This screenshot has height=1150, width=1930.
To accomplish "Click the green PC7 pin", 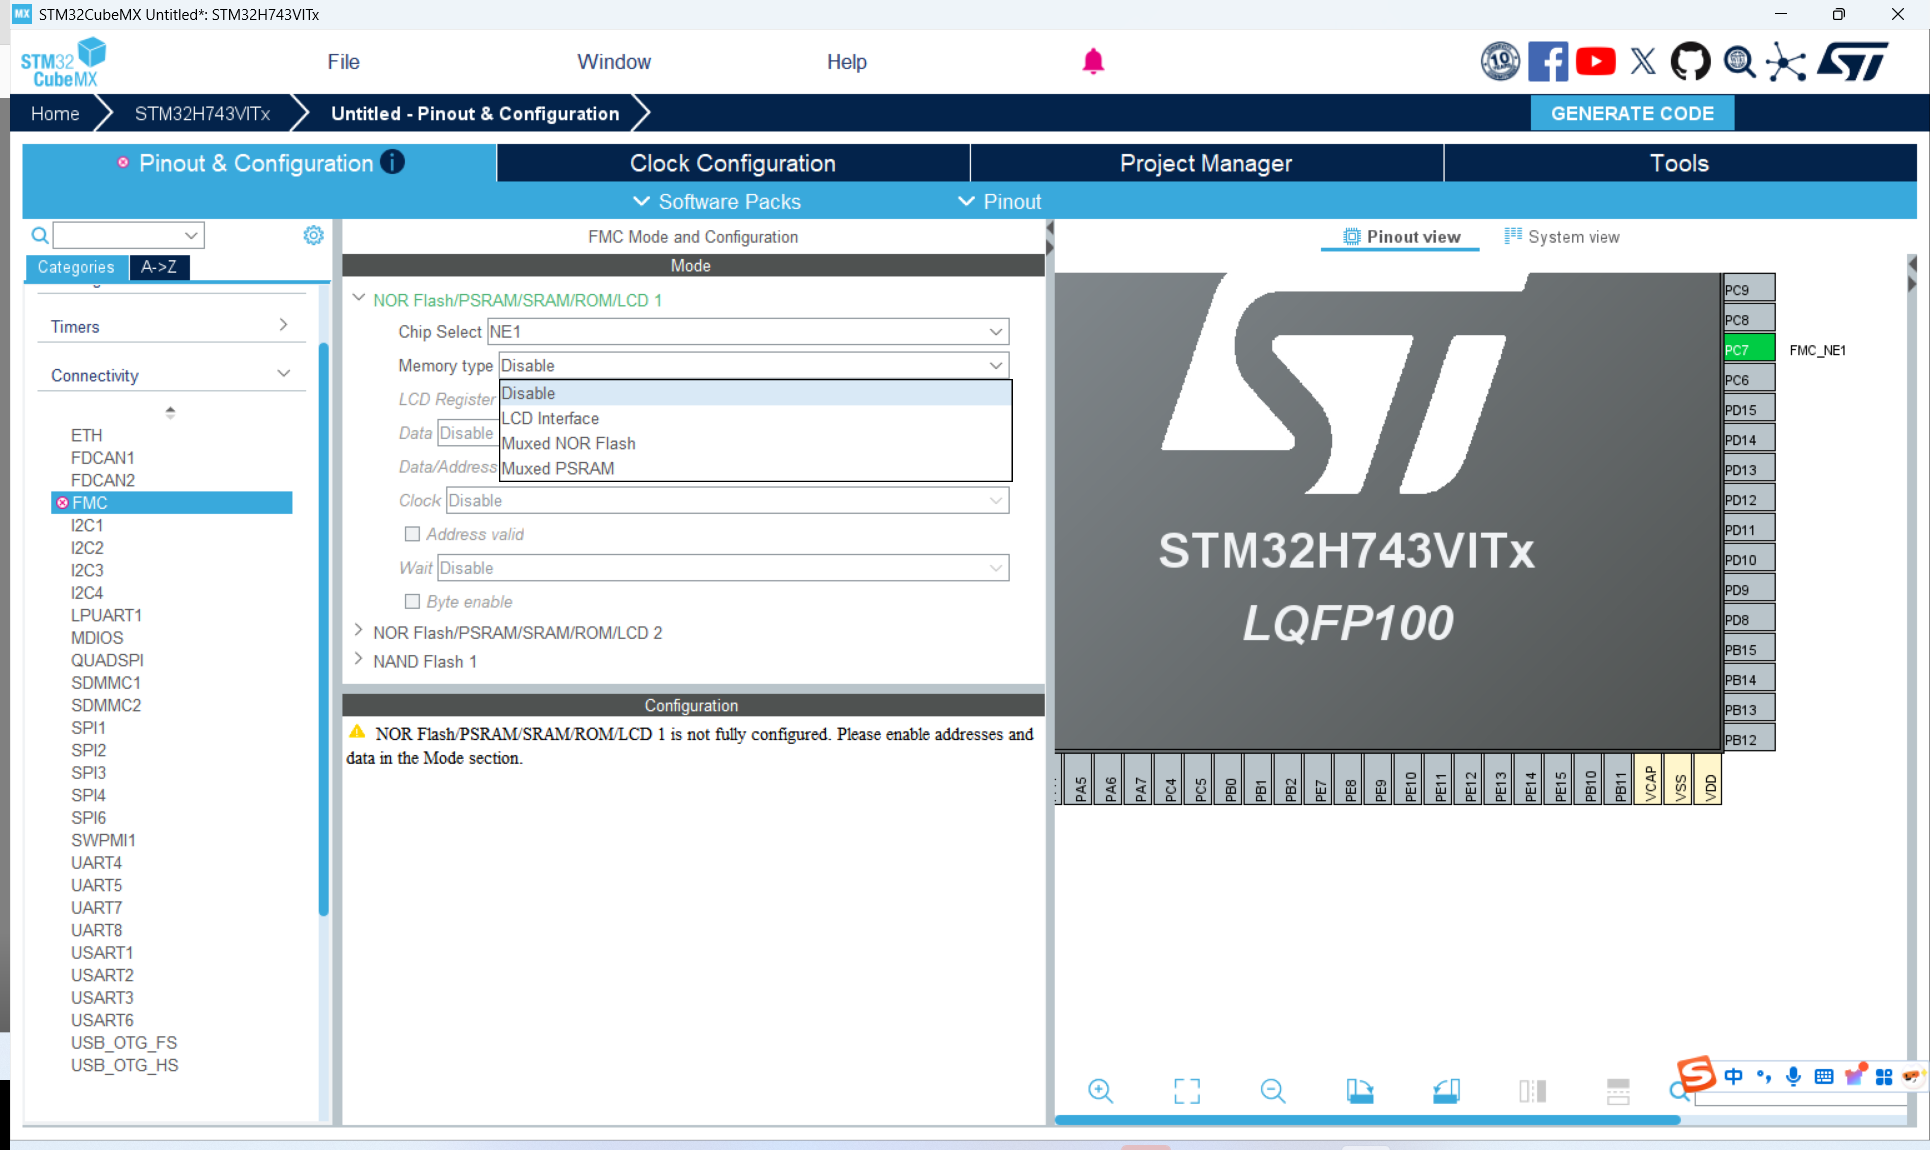I will pyautogui.click(x=1747, y=349).
